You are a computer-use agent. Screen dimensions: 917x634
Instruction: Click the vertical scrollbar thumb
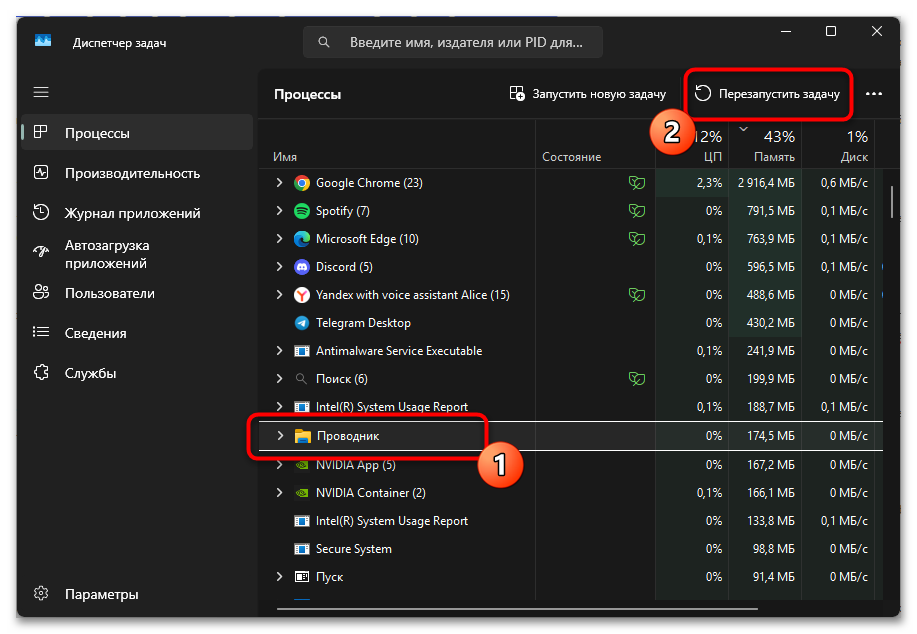[x=892, y=202]
